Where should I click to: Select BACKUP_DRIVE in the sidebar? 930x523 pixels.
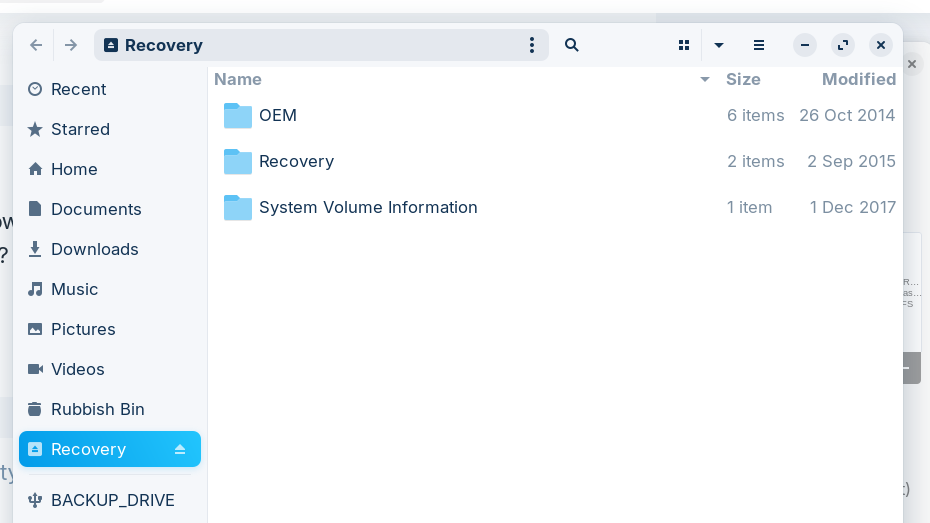pos(112,500)
